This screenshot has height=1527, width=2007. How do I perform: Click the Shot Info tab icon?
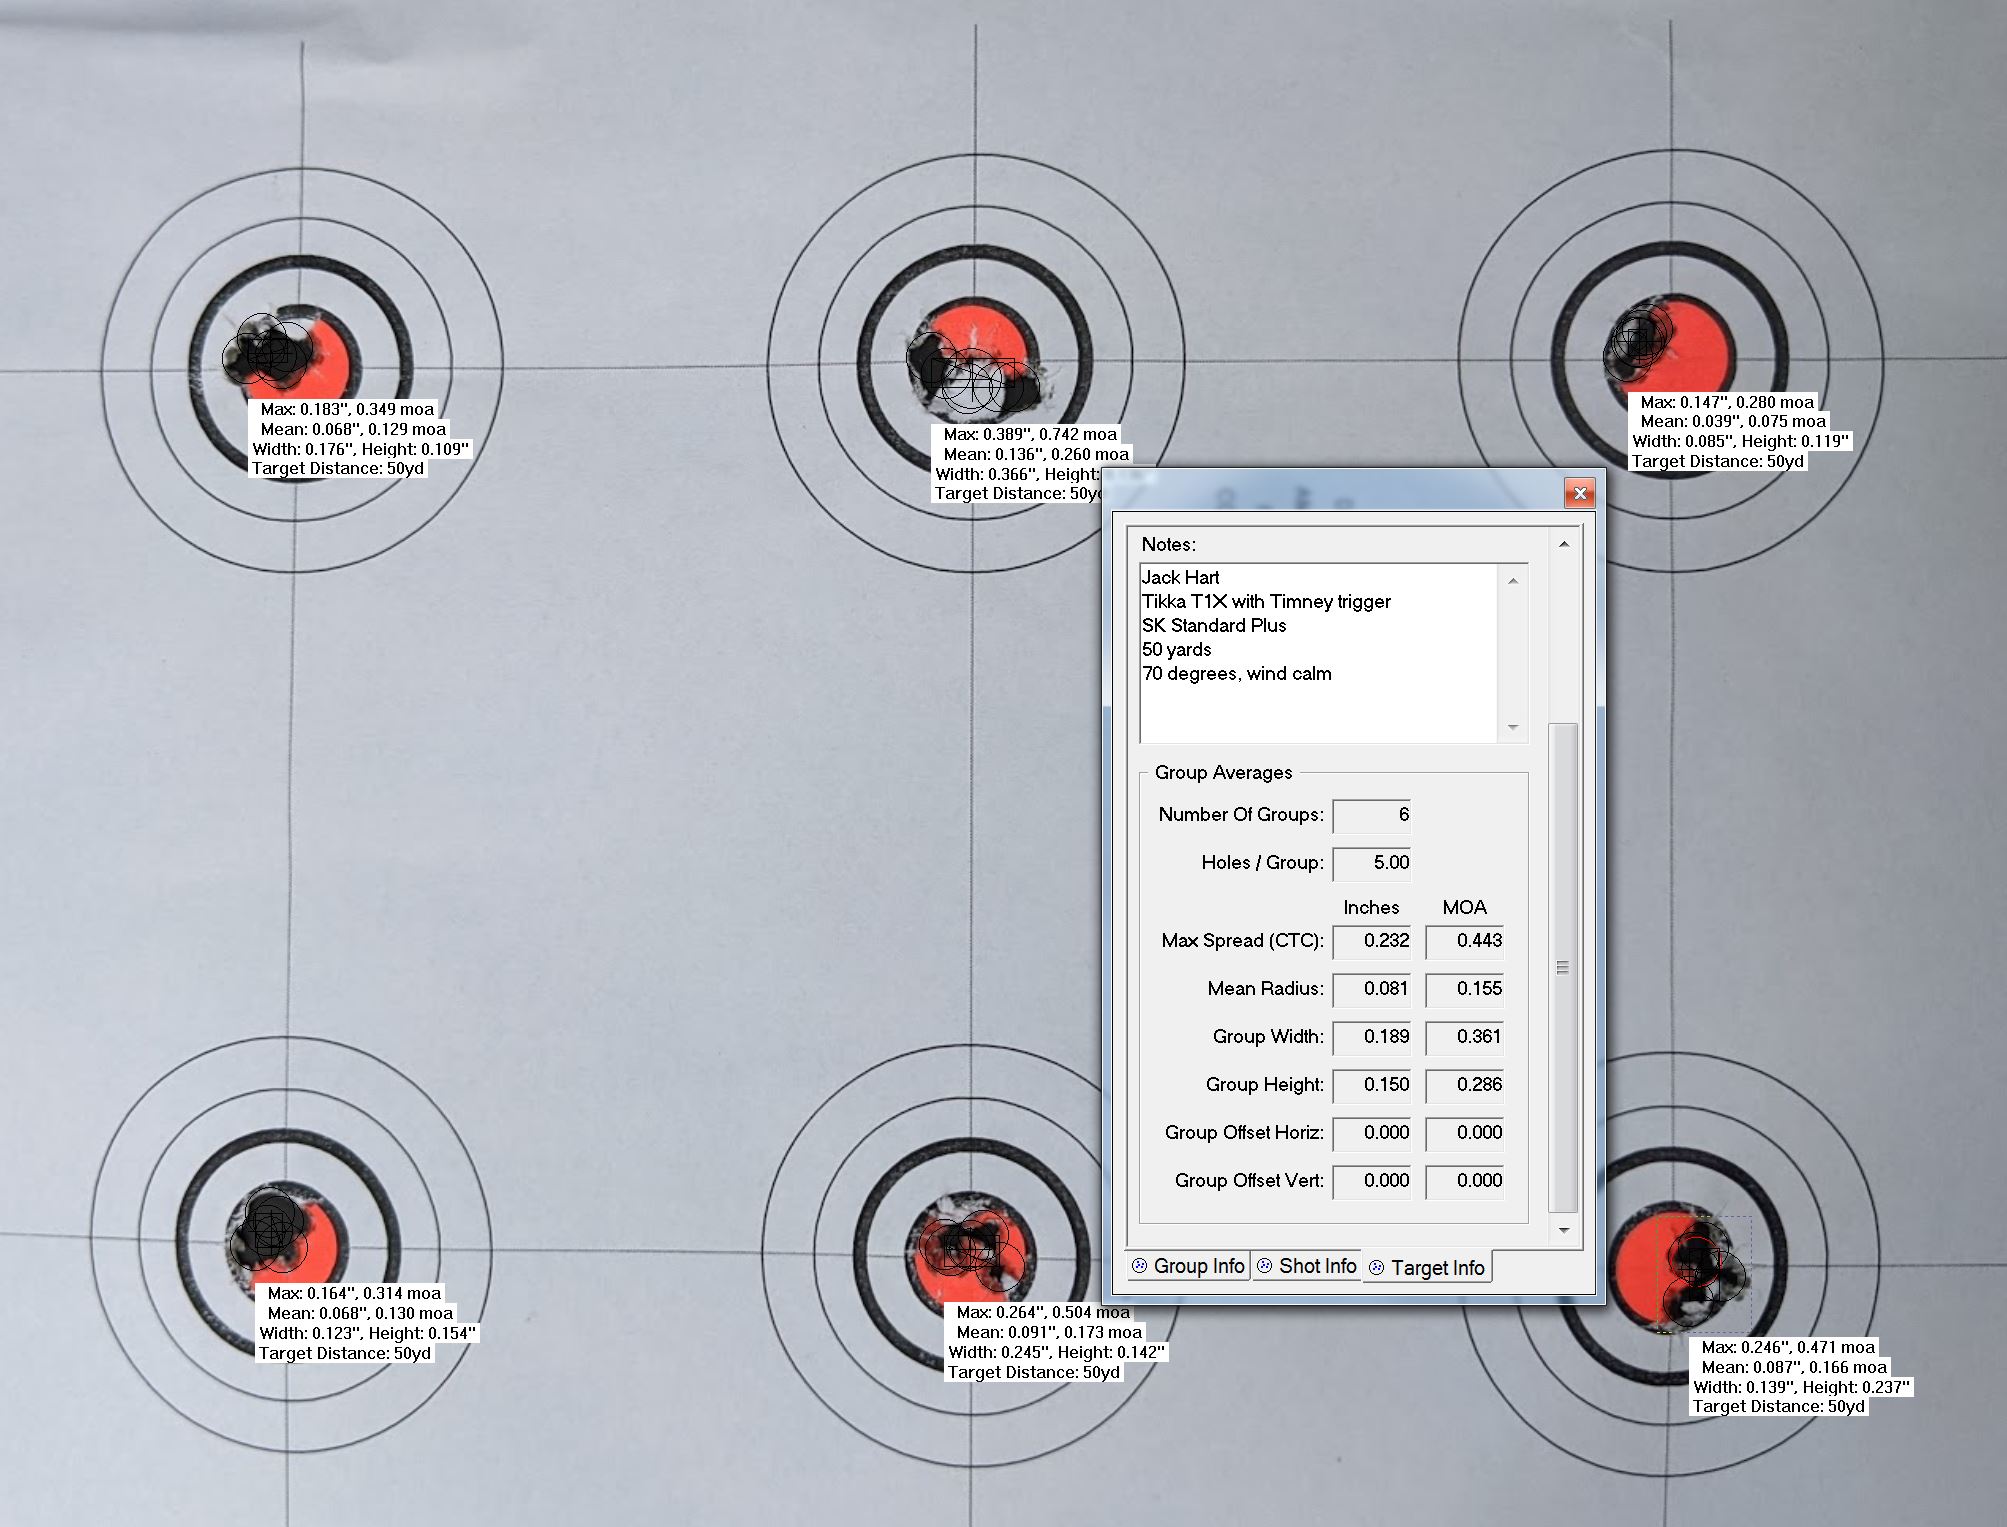(1264, 1266)
